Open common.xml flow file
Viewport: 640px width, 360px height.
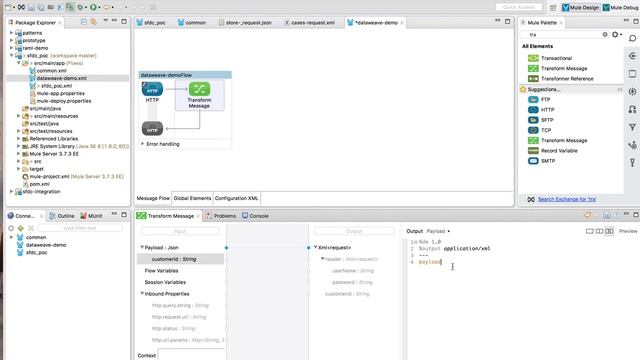(x=48, y=71)
